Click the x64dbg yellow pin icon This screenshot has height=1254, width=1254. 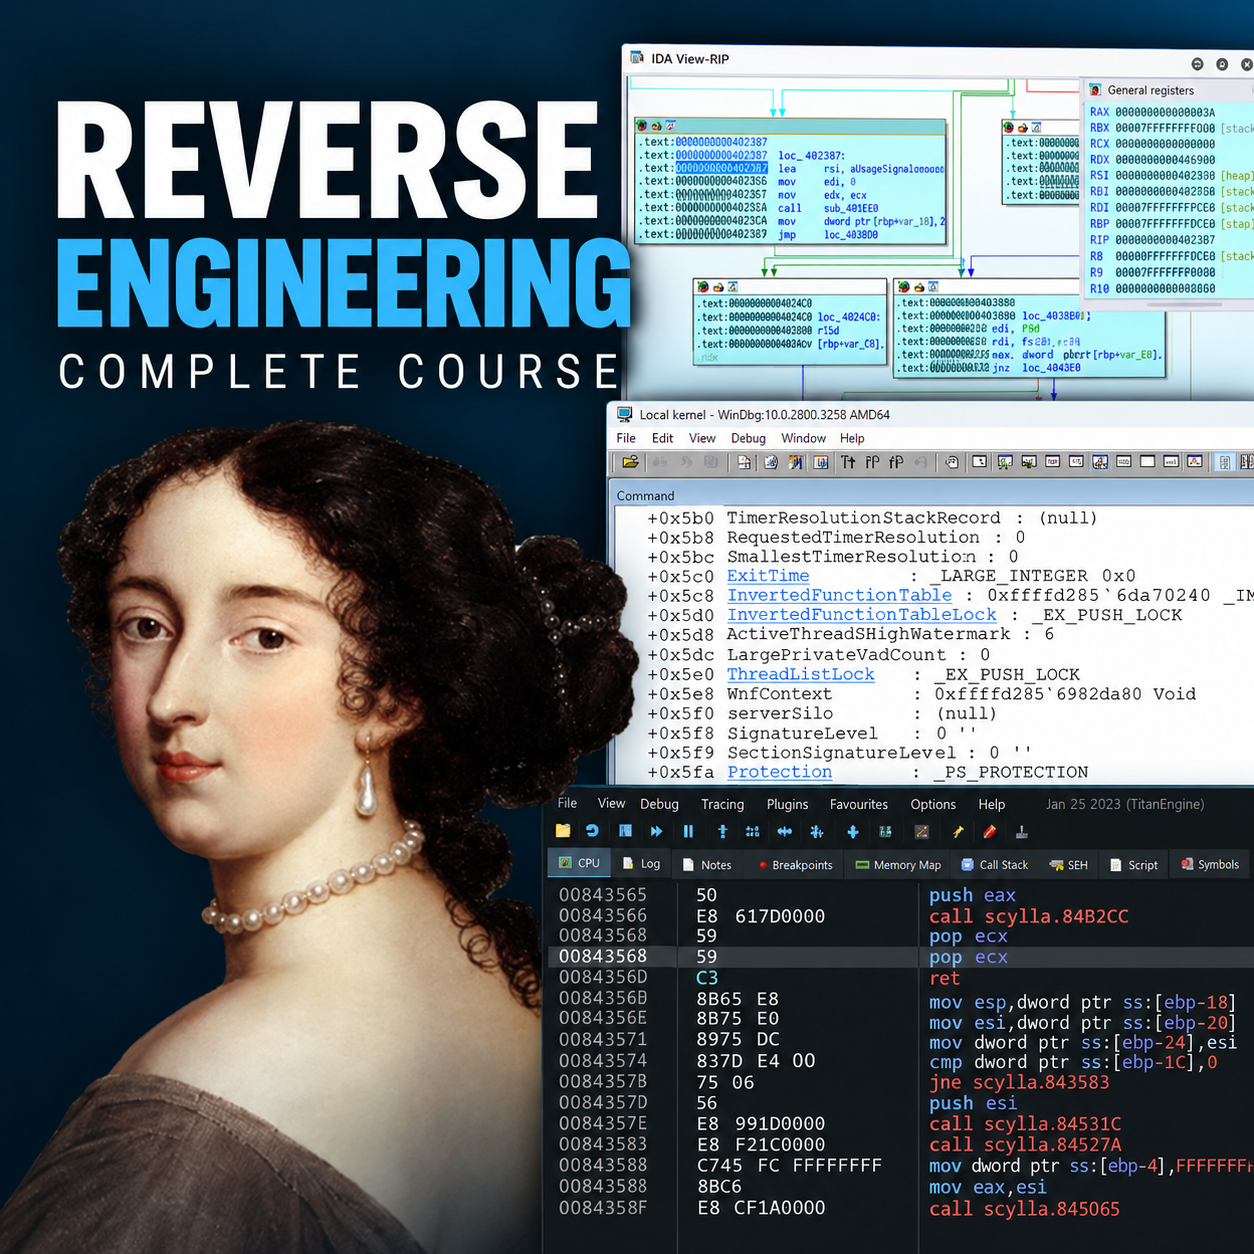pyautogui.click(x=958, y=831)
